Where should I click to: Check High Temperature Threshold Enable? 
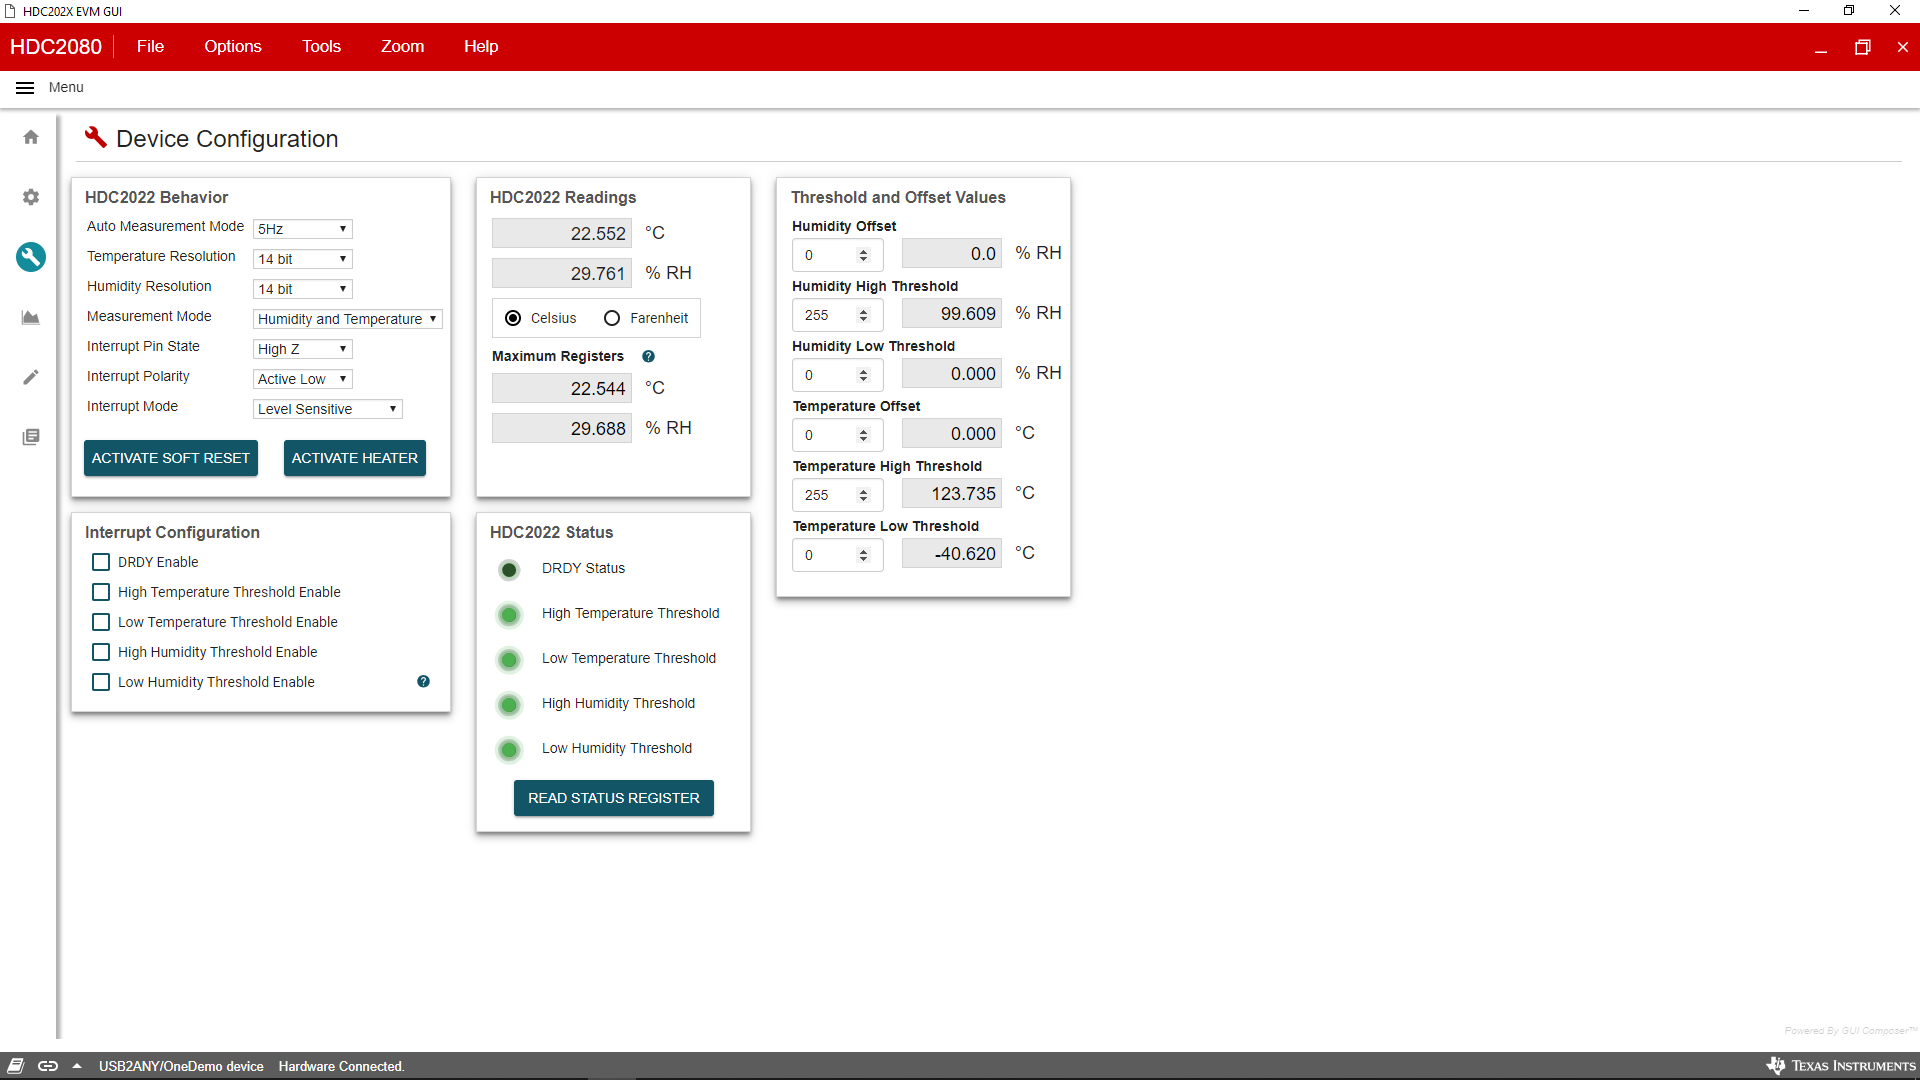coord(101,592)
